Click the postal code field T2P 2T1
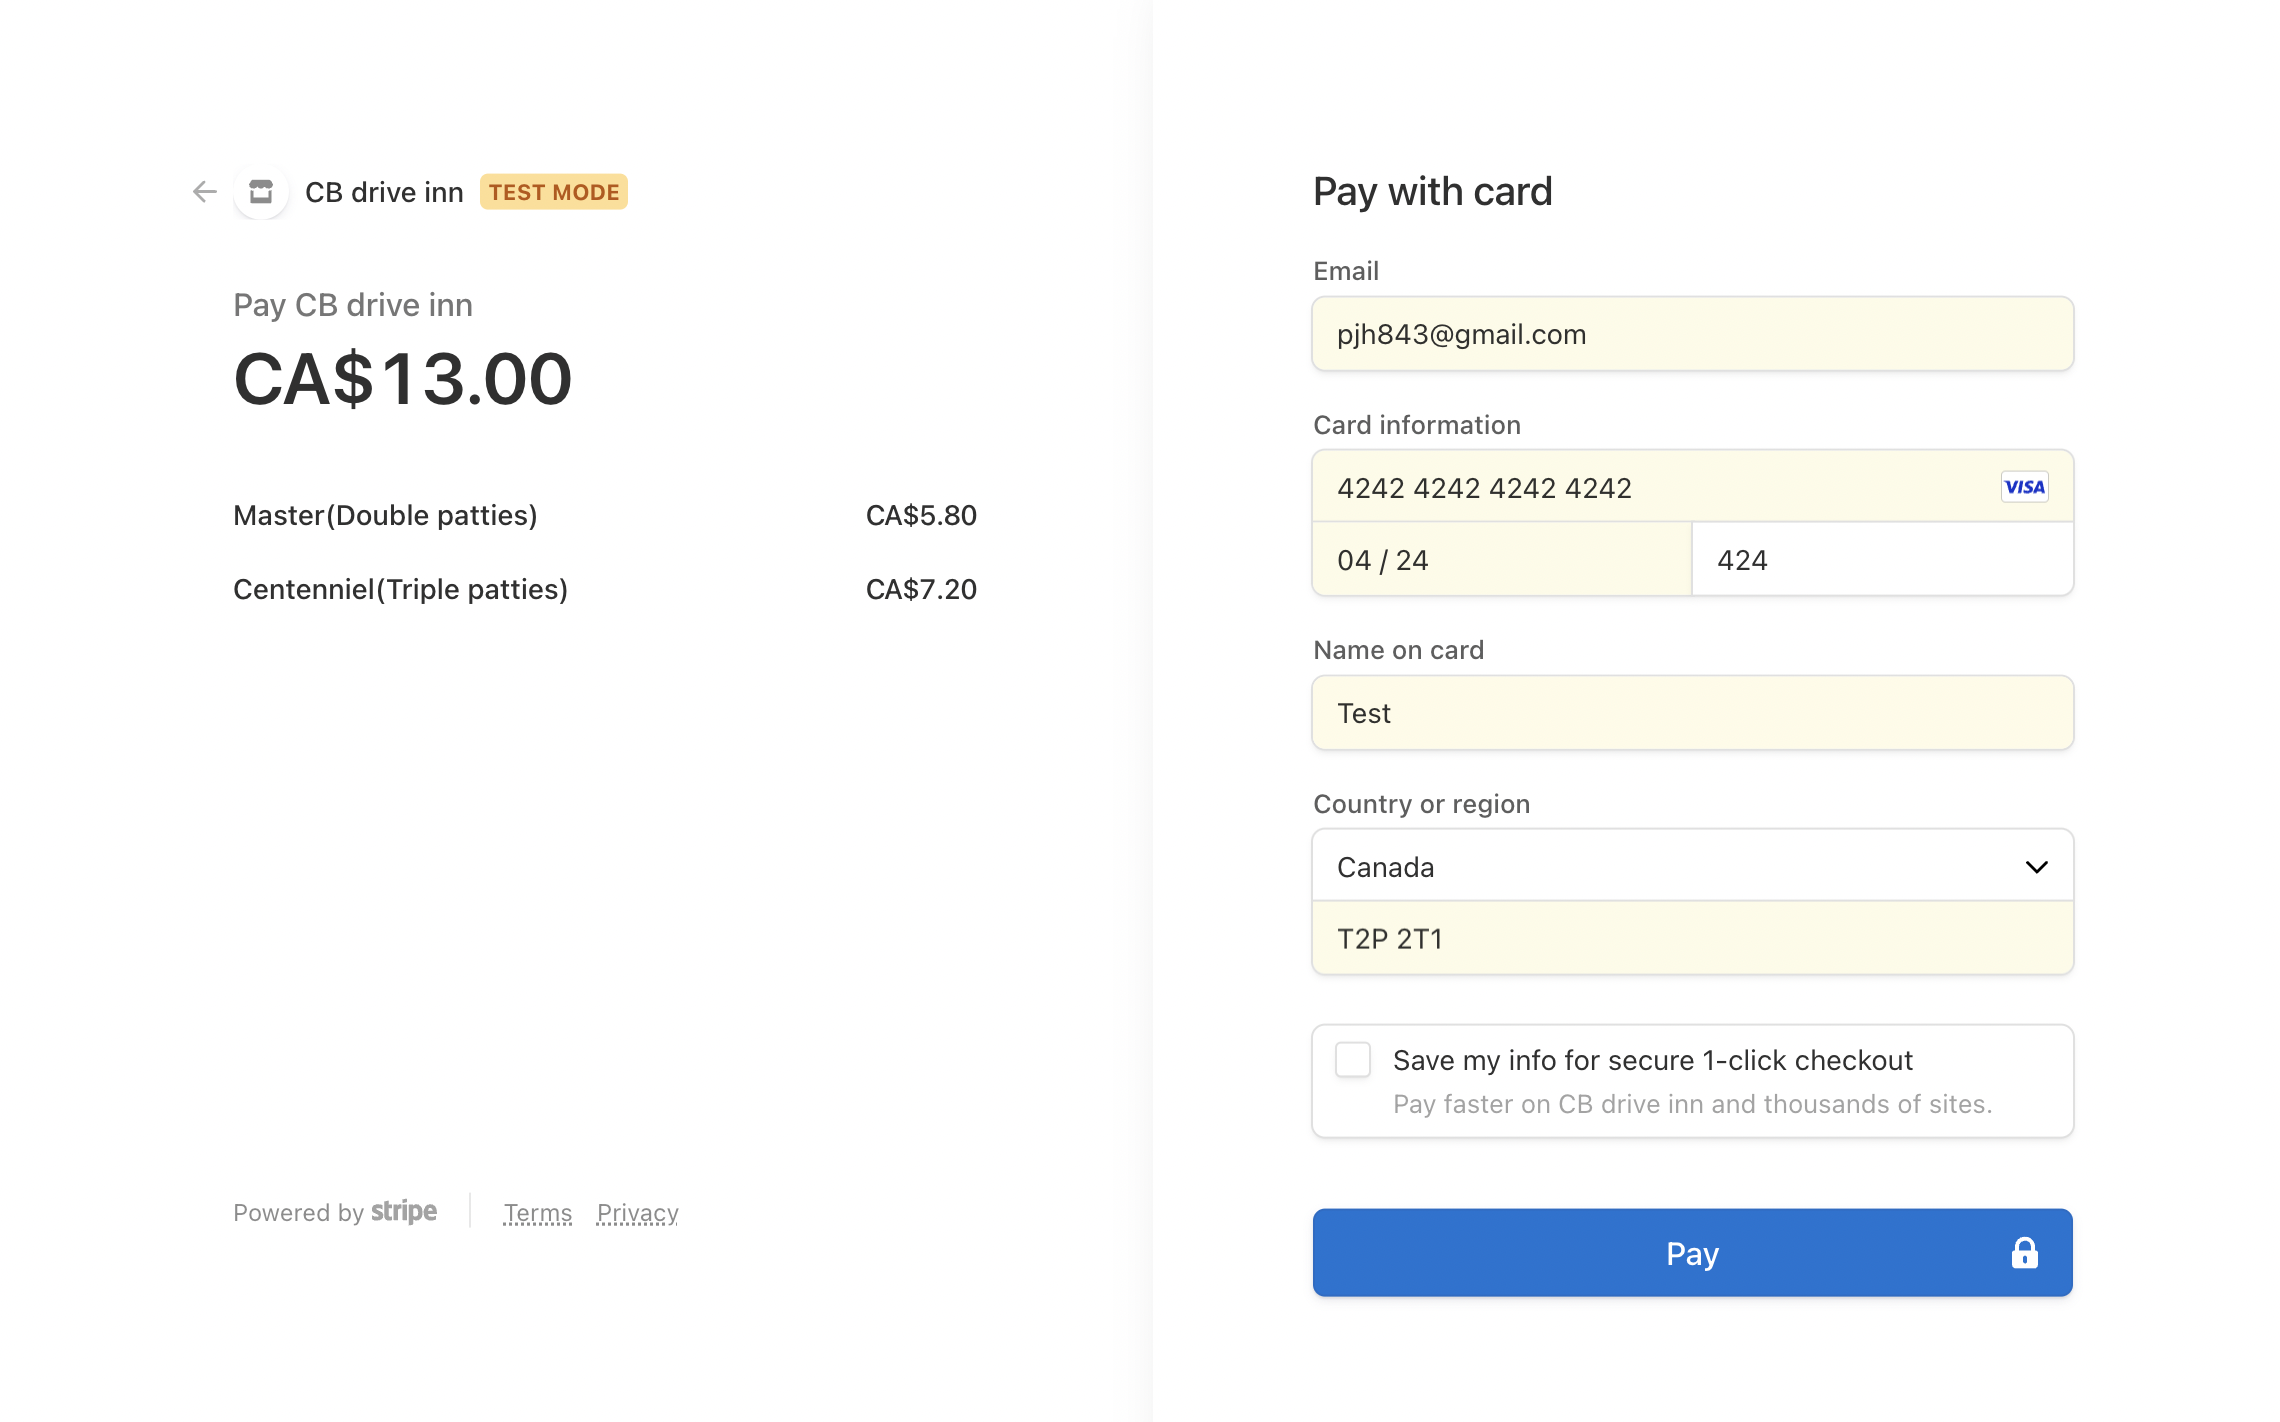Screen dimensions: 2280x1422 1692,939
